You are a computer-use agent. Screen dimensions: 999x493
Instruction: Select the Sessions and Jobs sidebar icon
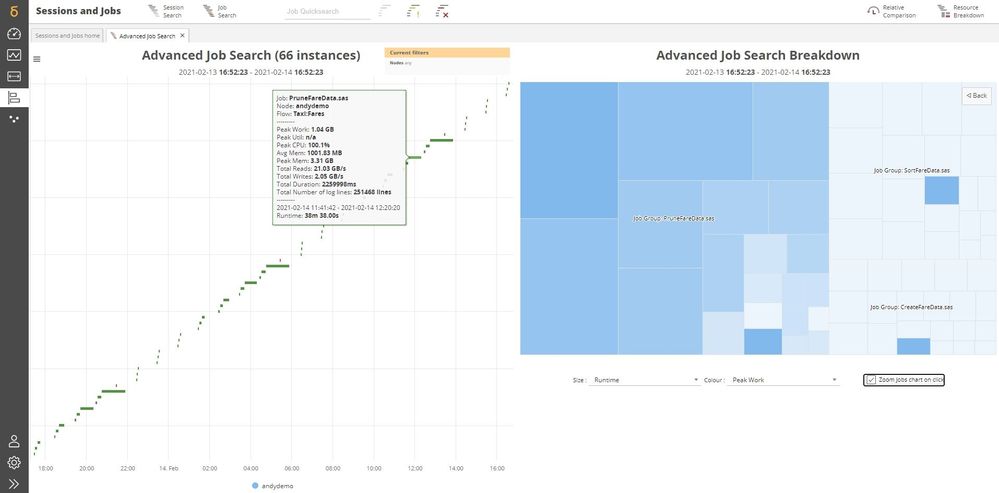point(14,97)
